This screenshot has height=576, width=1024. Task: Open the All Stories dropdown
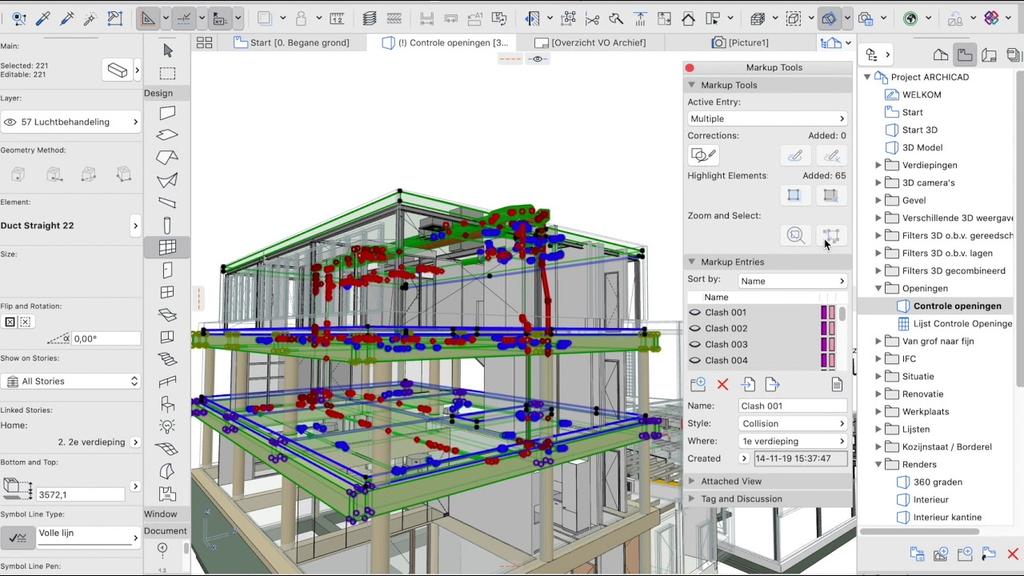71,381
